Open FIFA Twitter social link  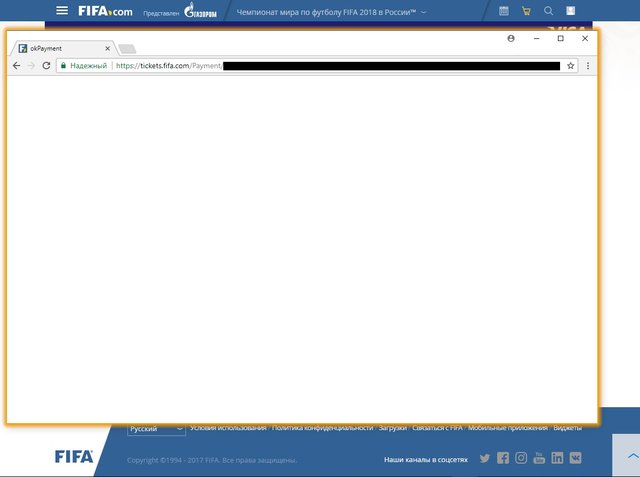pyautogui.click(x=485, y=458)
